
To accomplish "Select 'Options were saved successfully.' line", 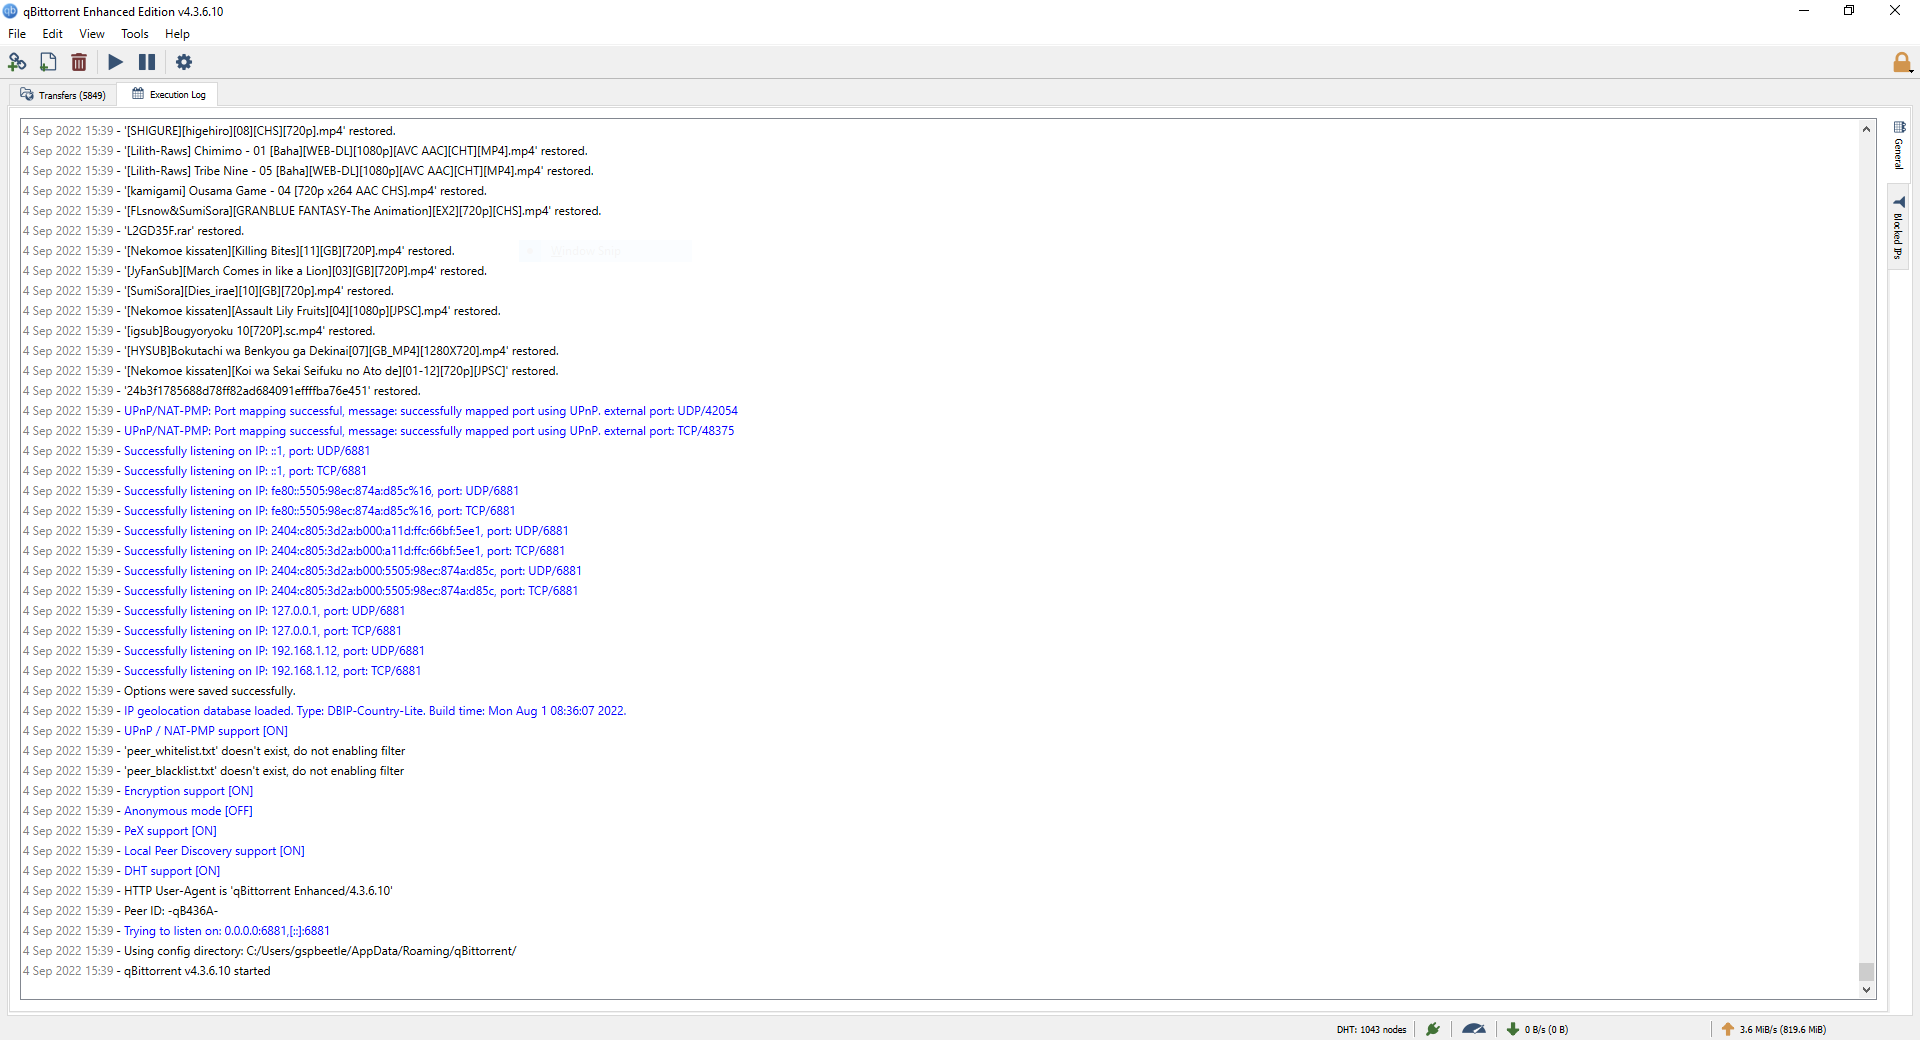I will coord(160,691).
